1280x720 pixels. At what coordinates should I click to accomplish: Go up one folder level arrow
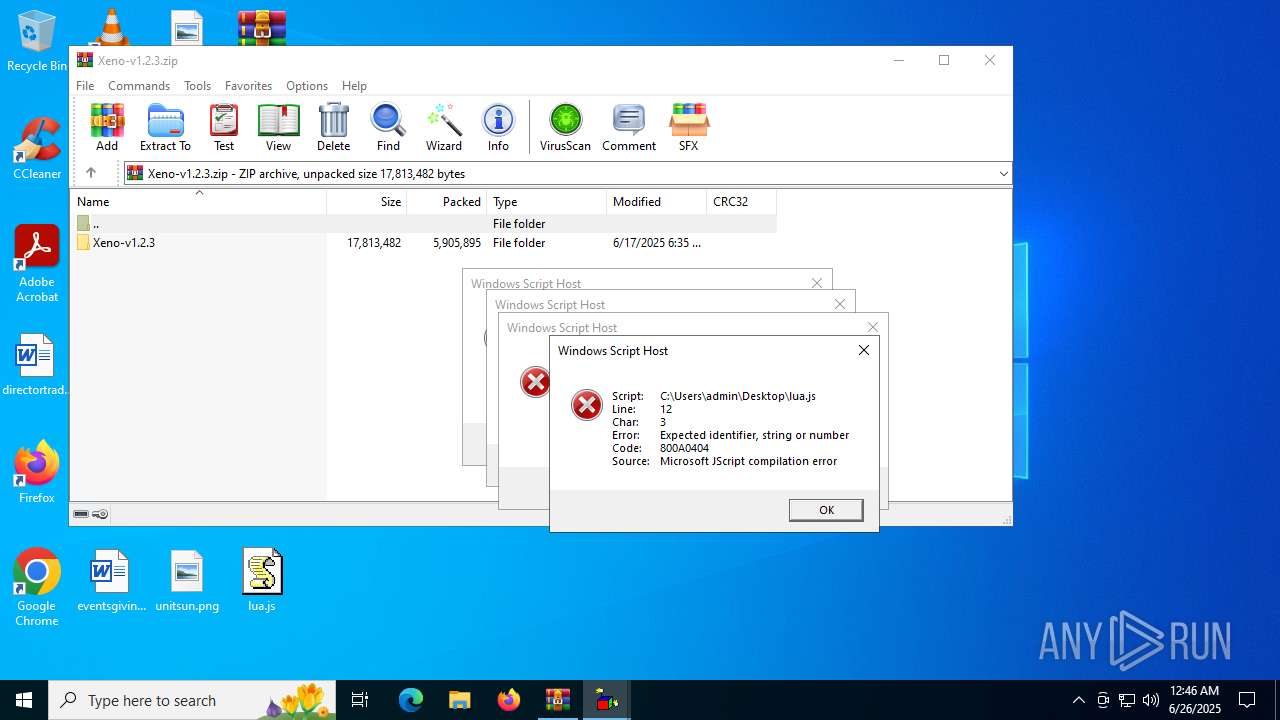[91, 173]
